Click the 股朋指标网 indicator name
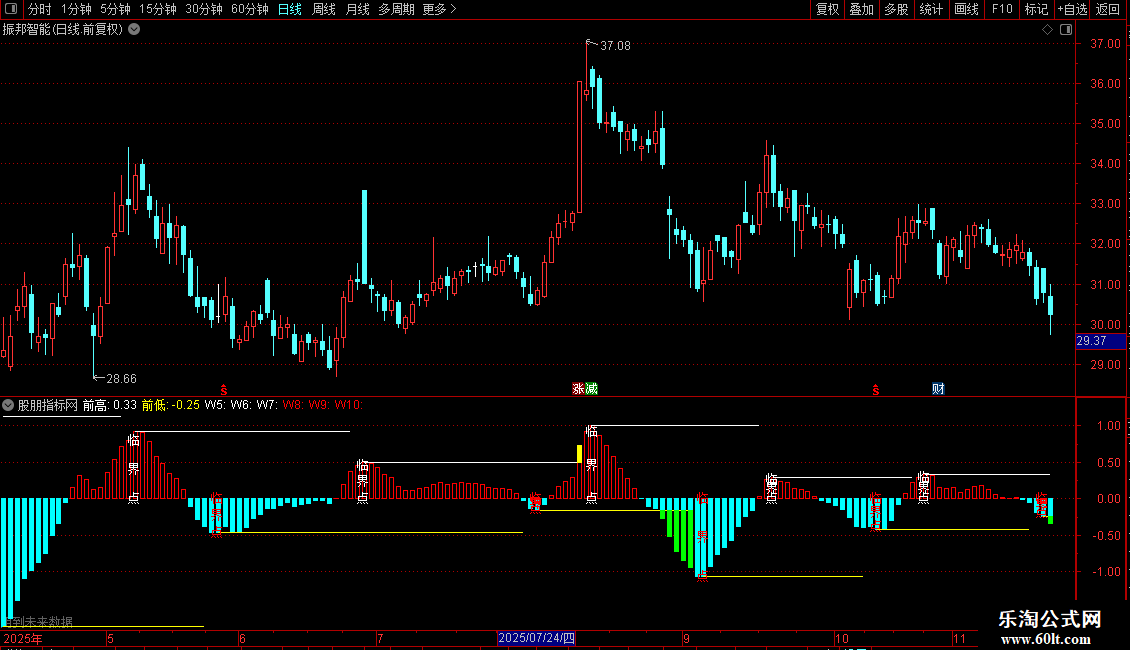The image size is (1130, 650). [48, 405]
